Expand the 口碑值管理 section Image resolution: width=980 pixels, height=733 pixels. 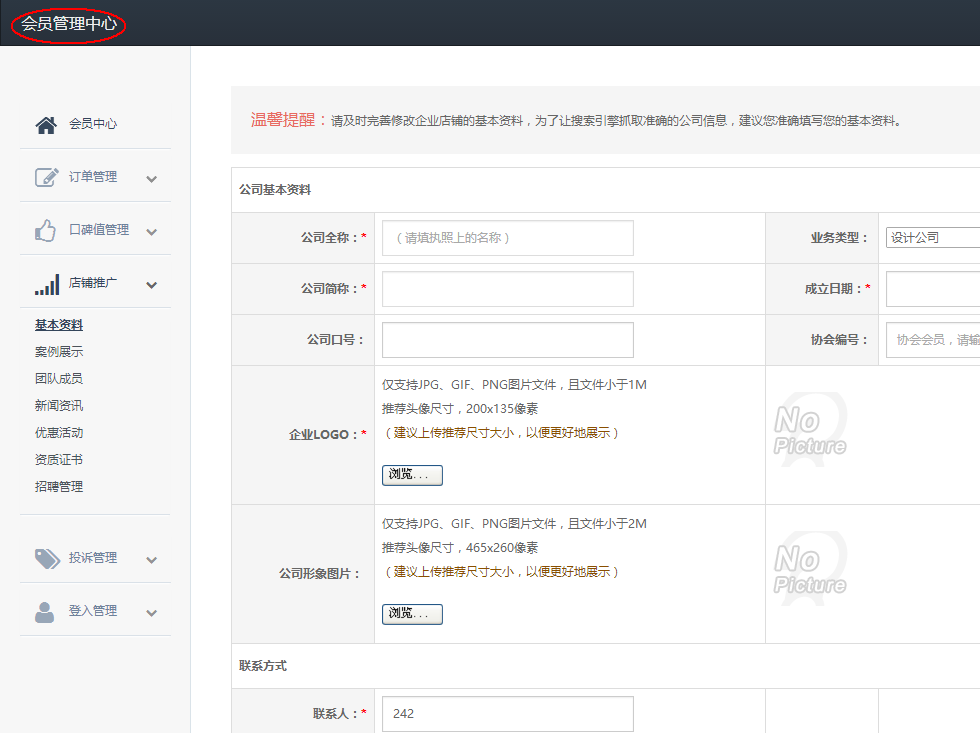[152, 231]
